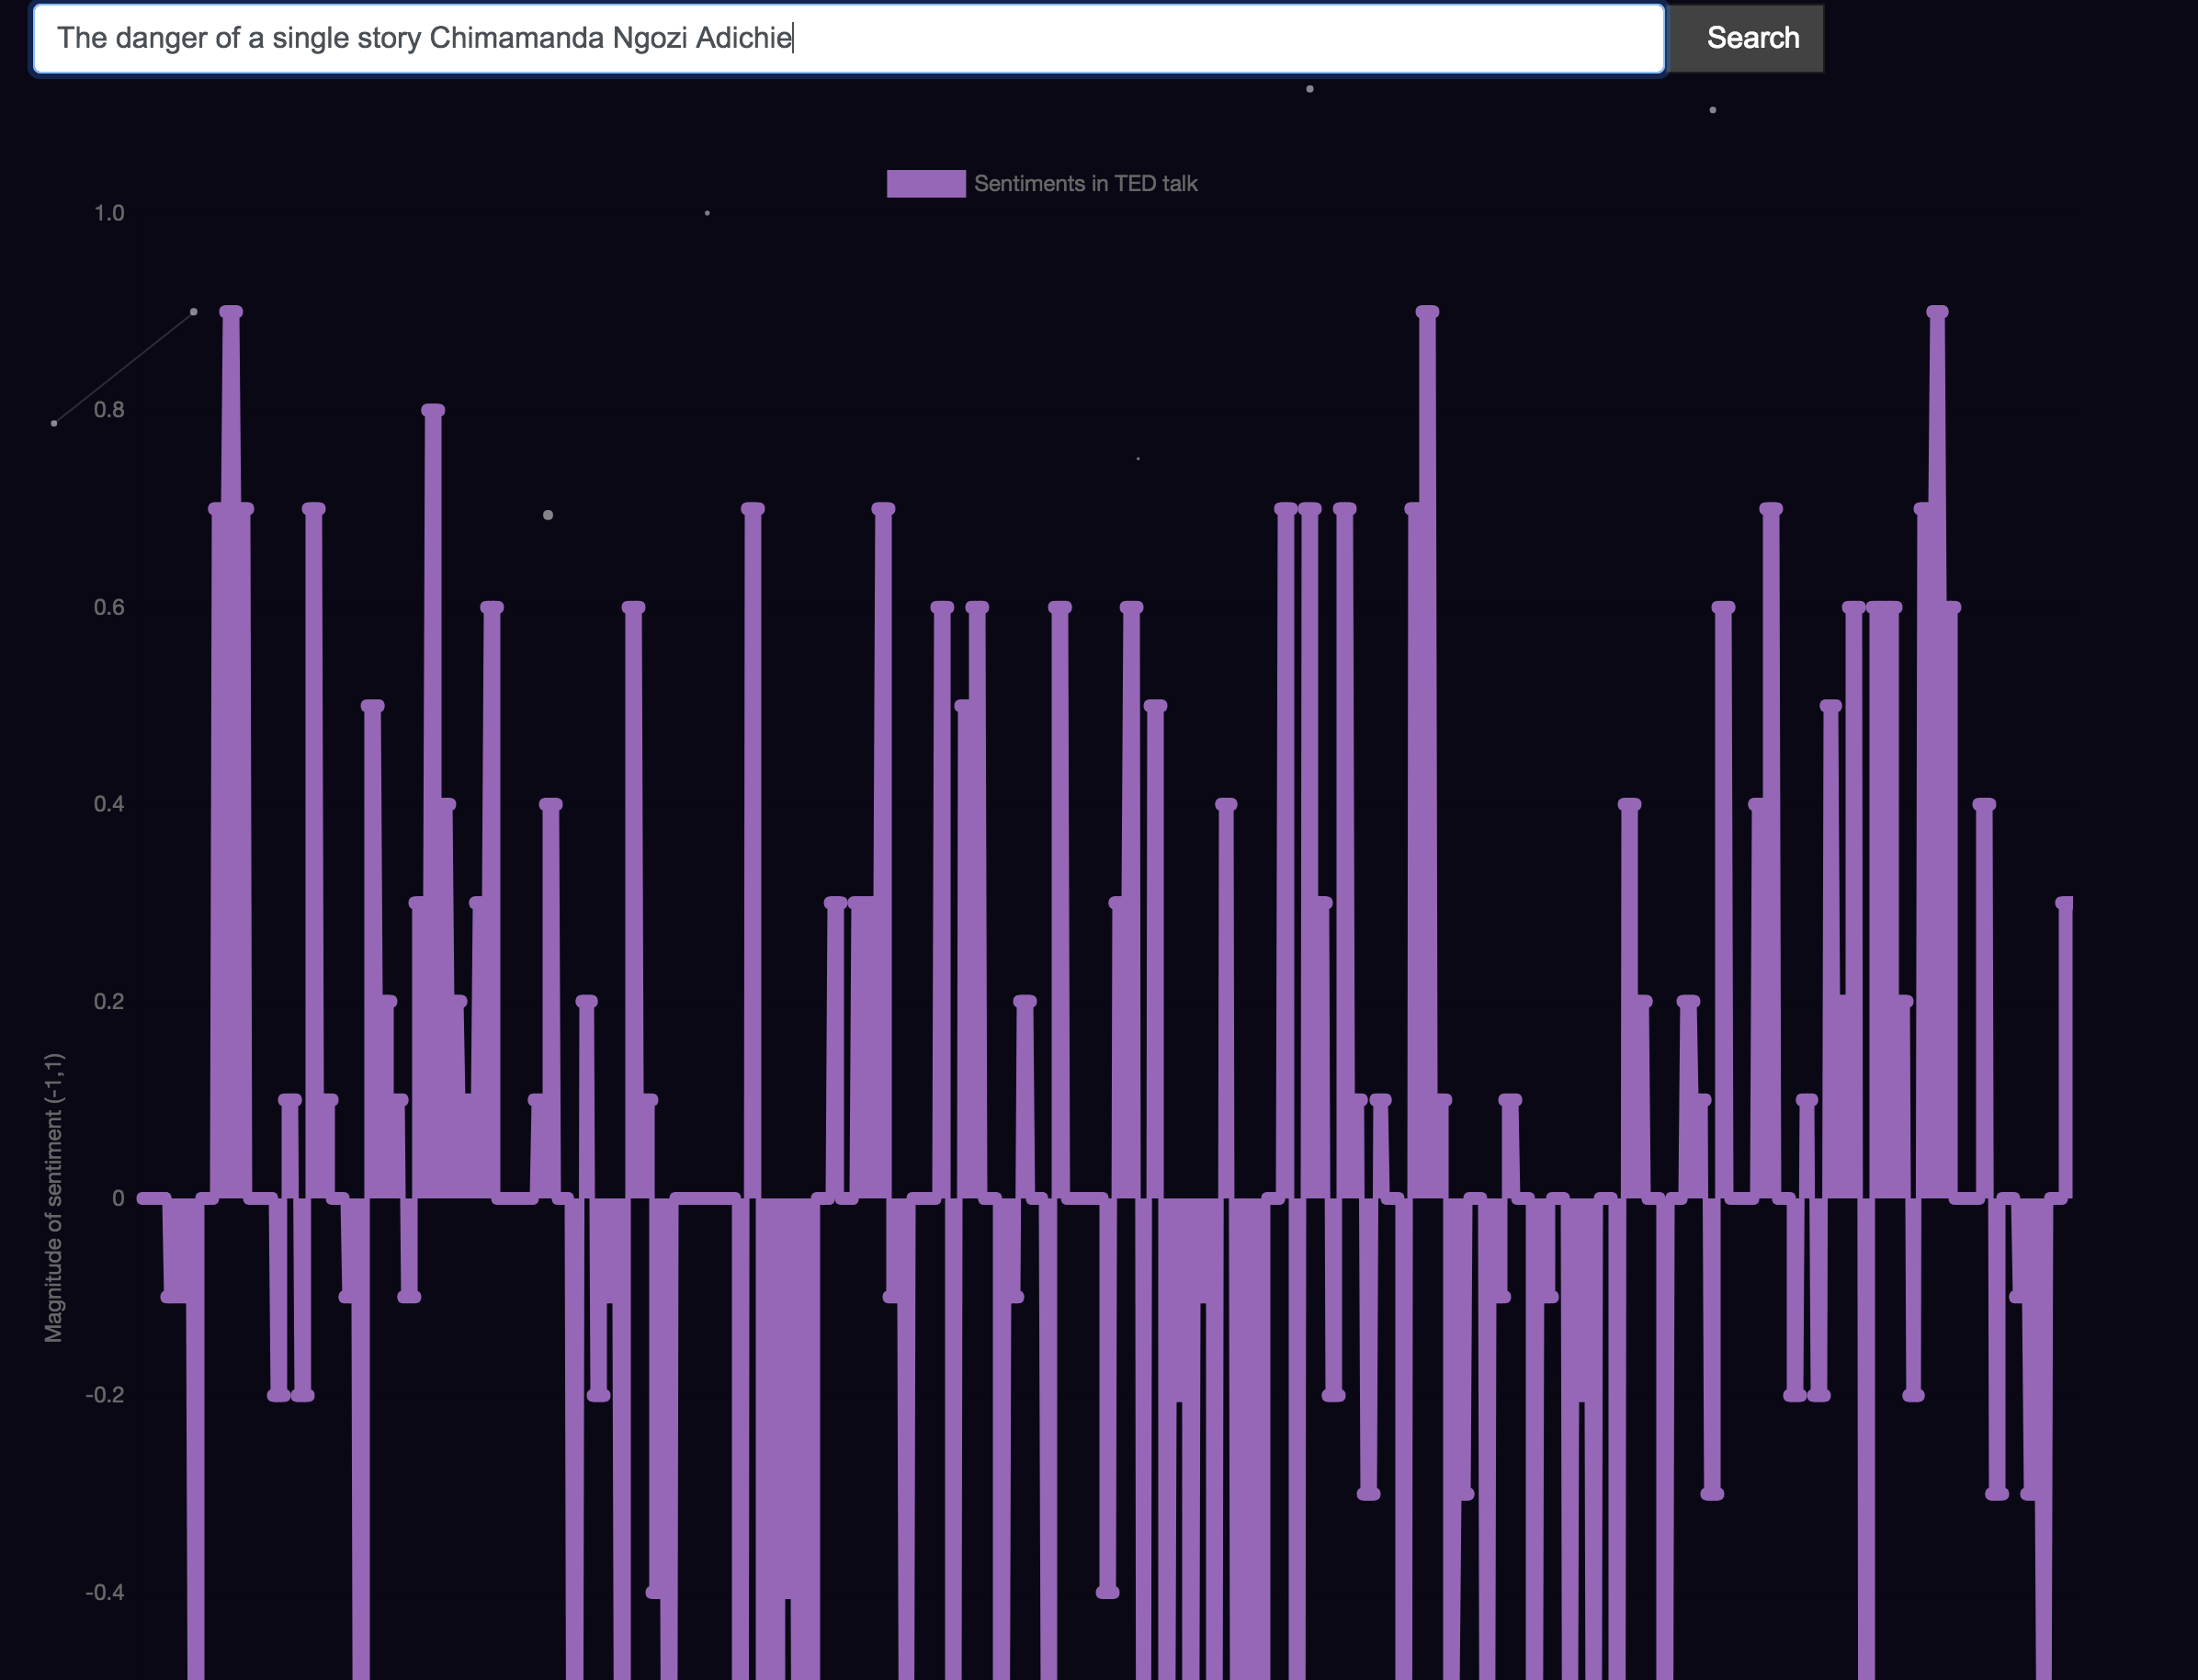The width and height of the screenshot is (2198, 1680).
Task: Click the 0.4 y-axis tick label
Action: pos(109,804)
